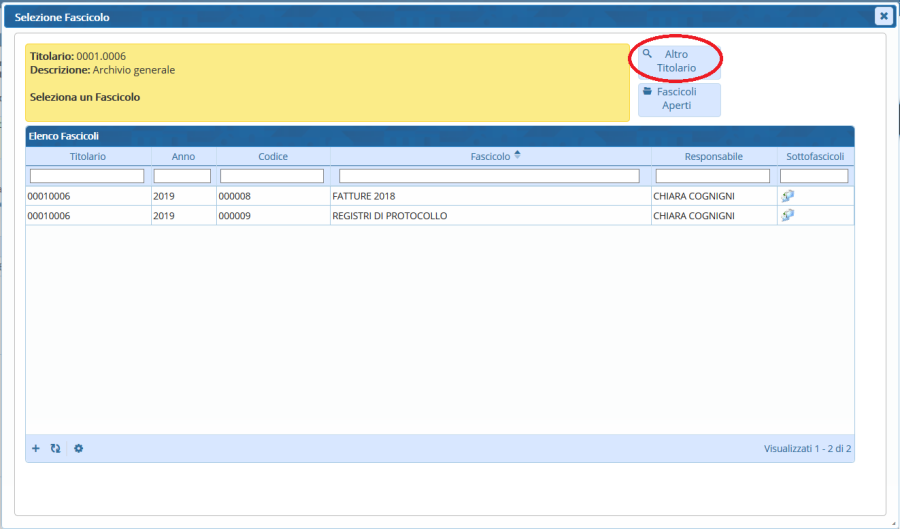Refresh the Elenco Fascicoli grid
This screenshot has width=900, height=529.
point(56,449)
